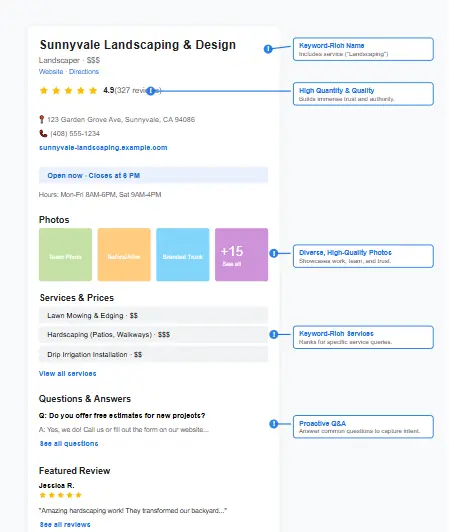
Task: Select Lawn Mowing & Edging service row
Action: [153, 316]
